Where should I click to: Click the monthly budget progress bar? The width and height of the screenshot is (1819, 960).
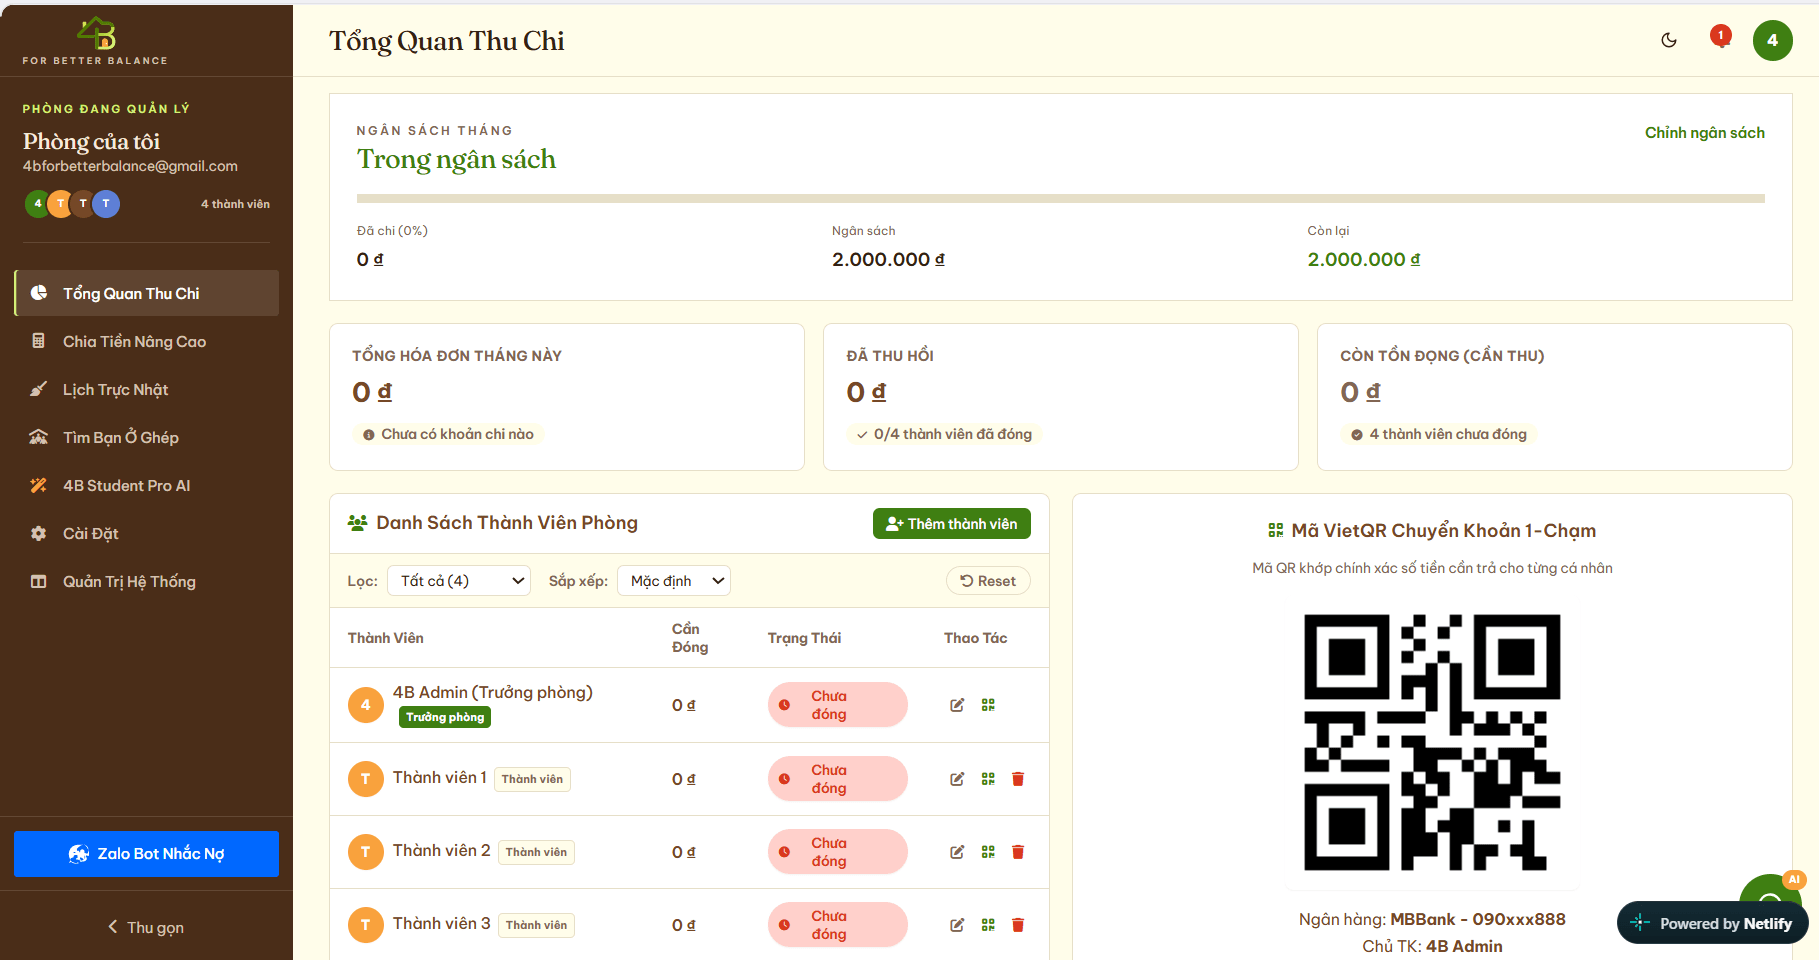pyautogui.click(x=1060, y=198)
